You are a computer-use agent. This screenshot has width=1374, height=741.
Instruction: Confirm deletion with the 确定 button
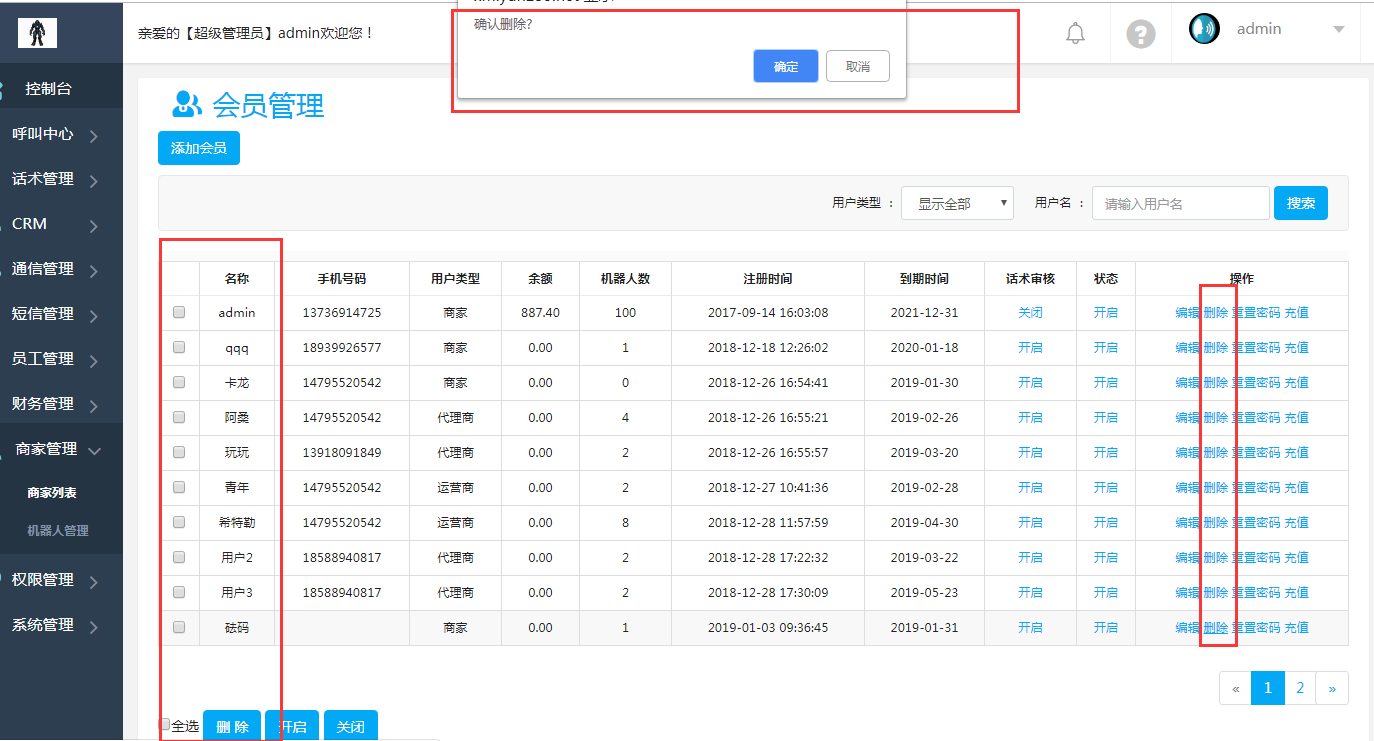[786, 67]
